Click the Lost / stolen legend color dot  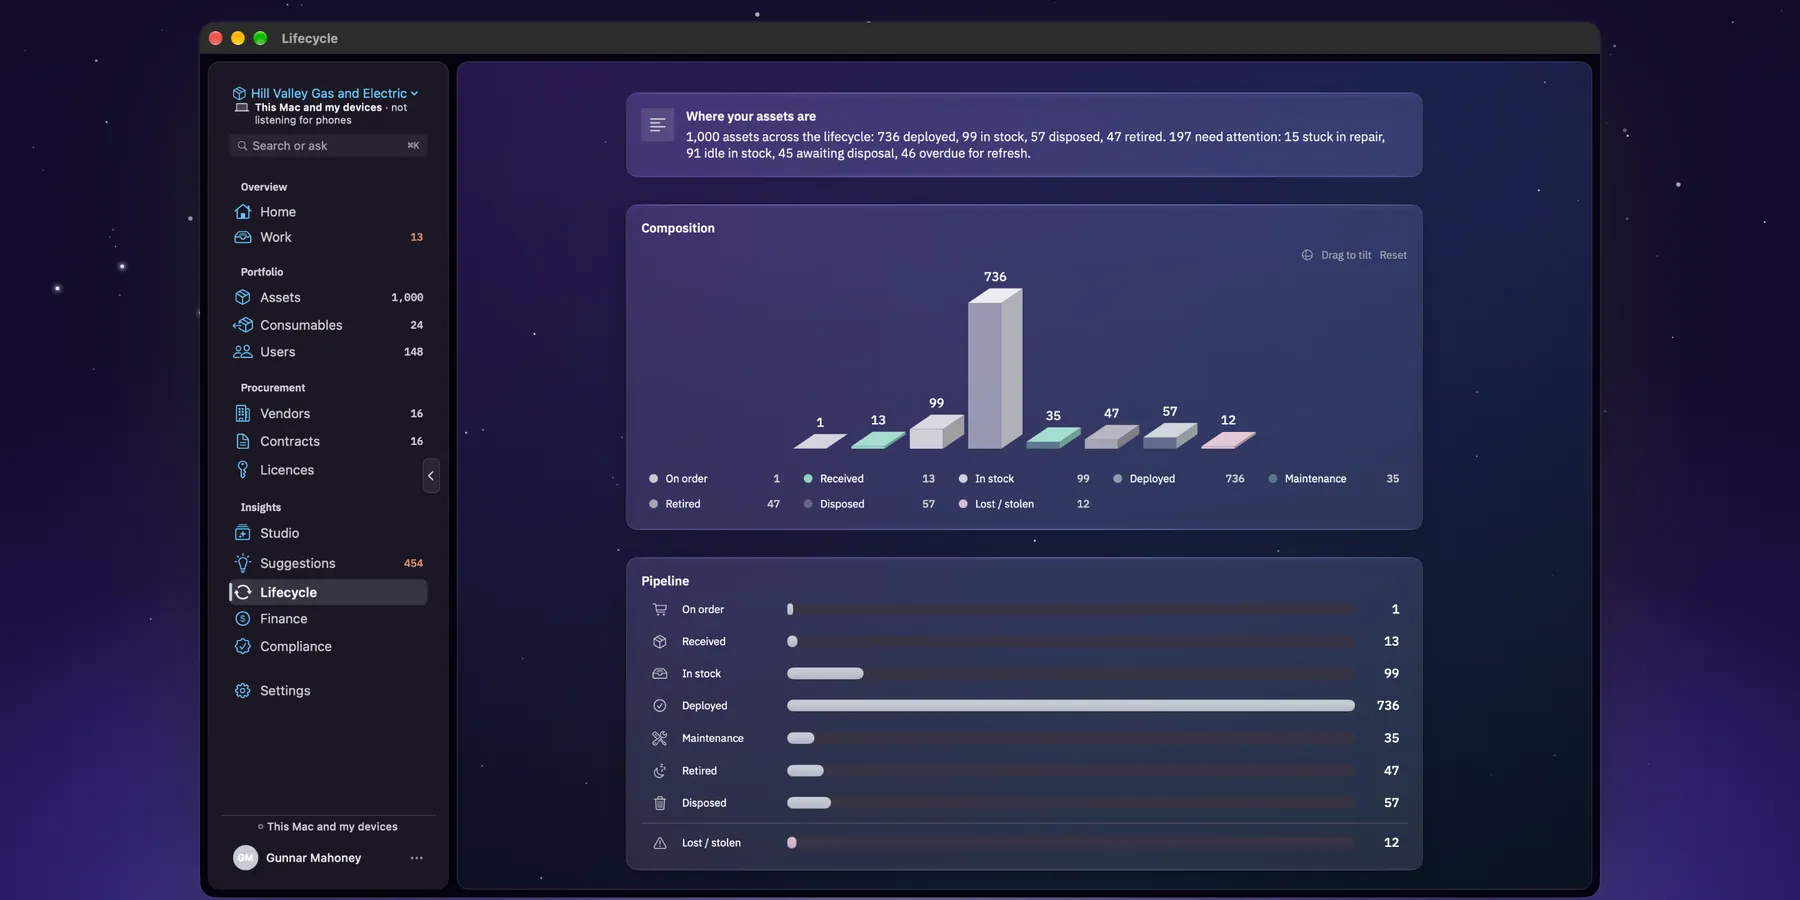pyautogui.click(x=963, y=504)
